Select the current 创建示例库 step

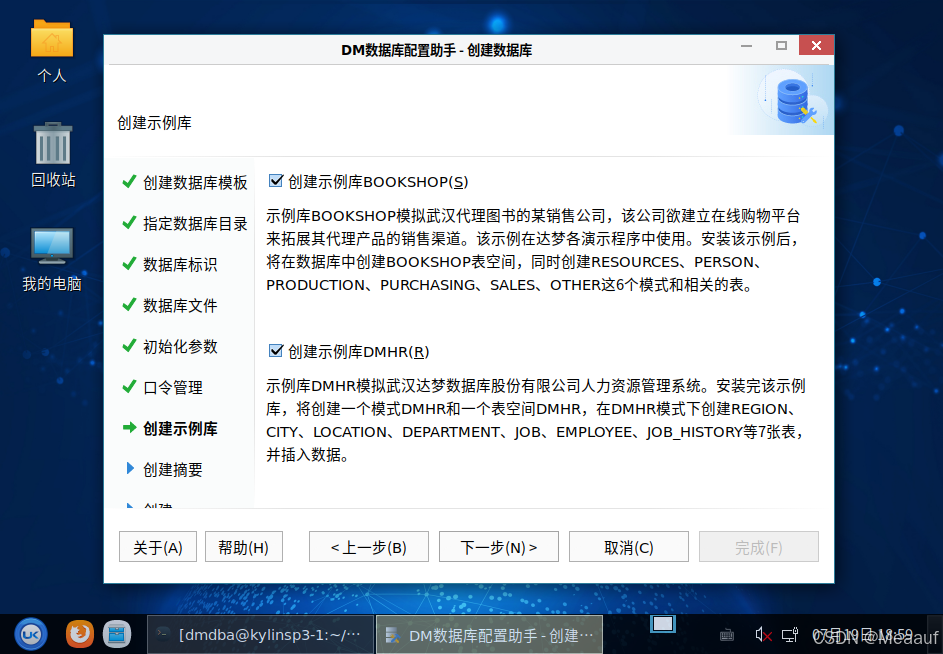pos(180,428)
